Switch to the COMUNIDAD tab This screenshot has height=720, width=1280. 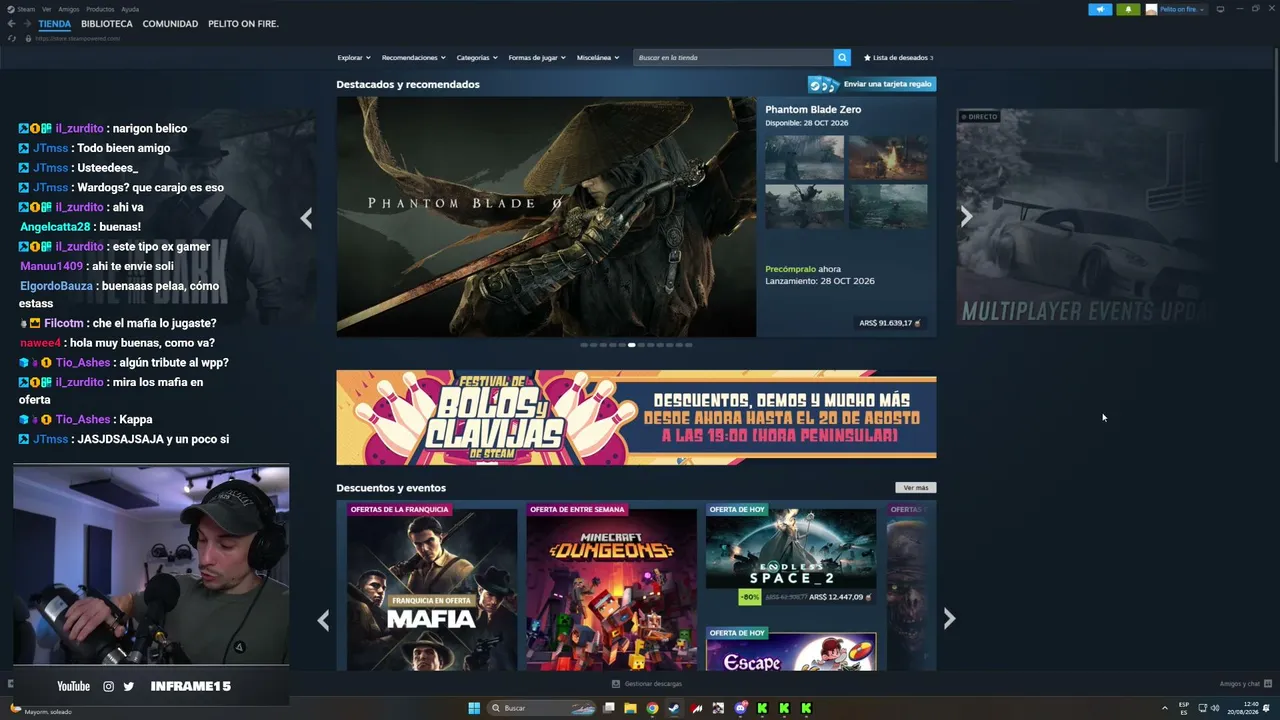pyautogui.click(x=170, y=24)
